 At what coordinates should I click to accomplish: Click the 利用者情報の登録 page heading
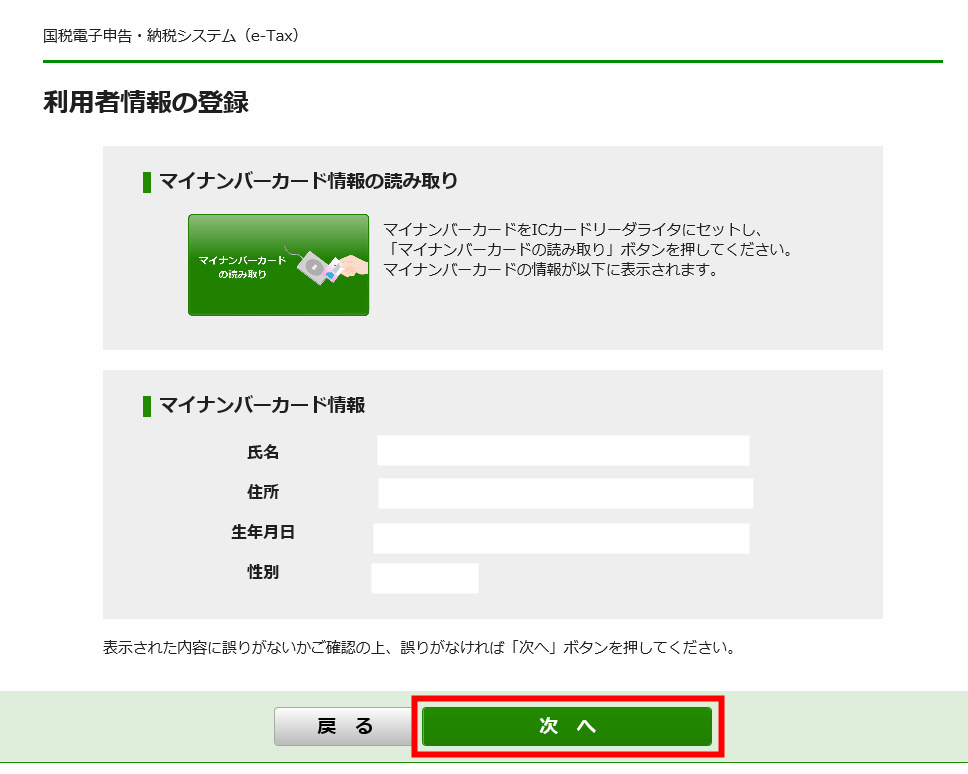146,102
